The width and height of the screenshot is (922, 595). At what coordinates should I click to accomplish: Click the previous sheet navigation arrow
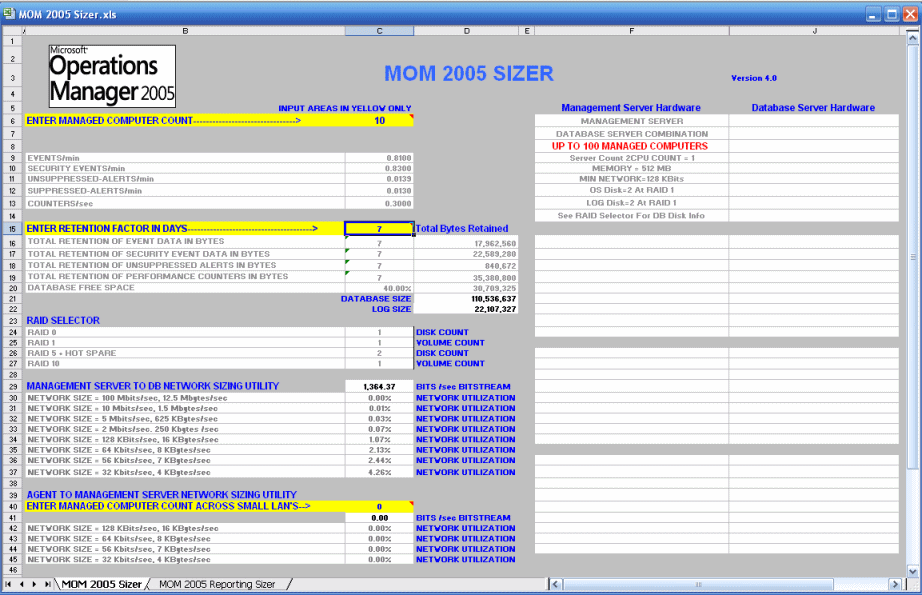pyautogui.click(x=22, y=584)
